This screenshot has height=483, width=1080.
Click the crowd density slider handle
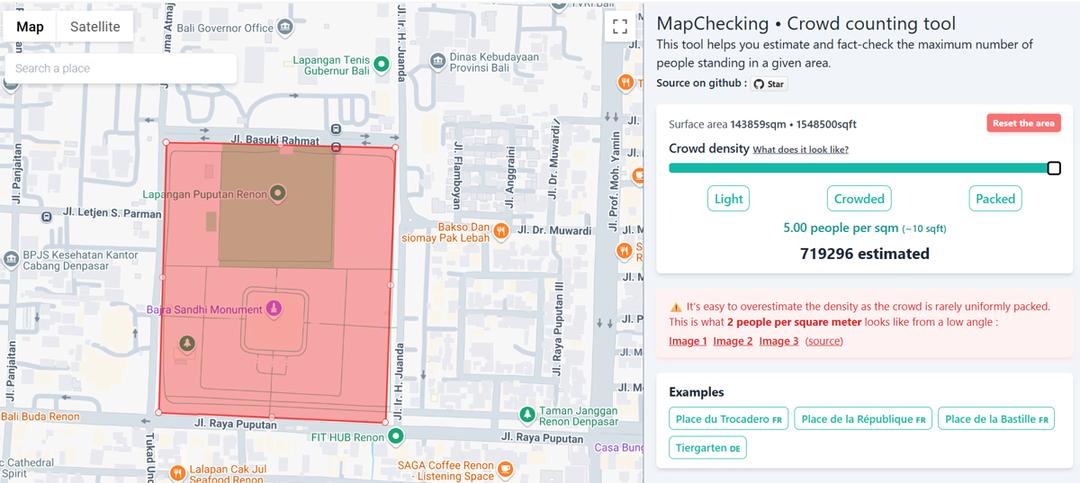[x=1054, y=168]
